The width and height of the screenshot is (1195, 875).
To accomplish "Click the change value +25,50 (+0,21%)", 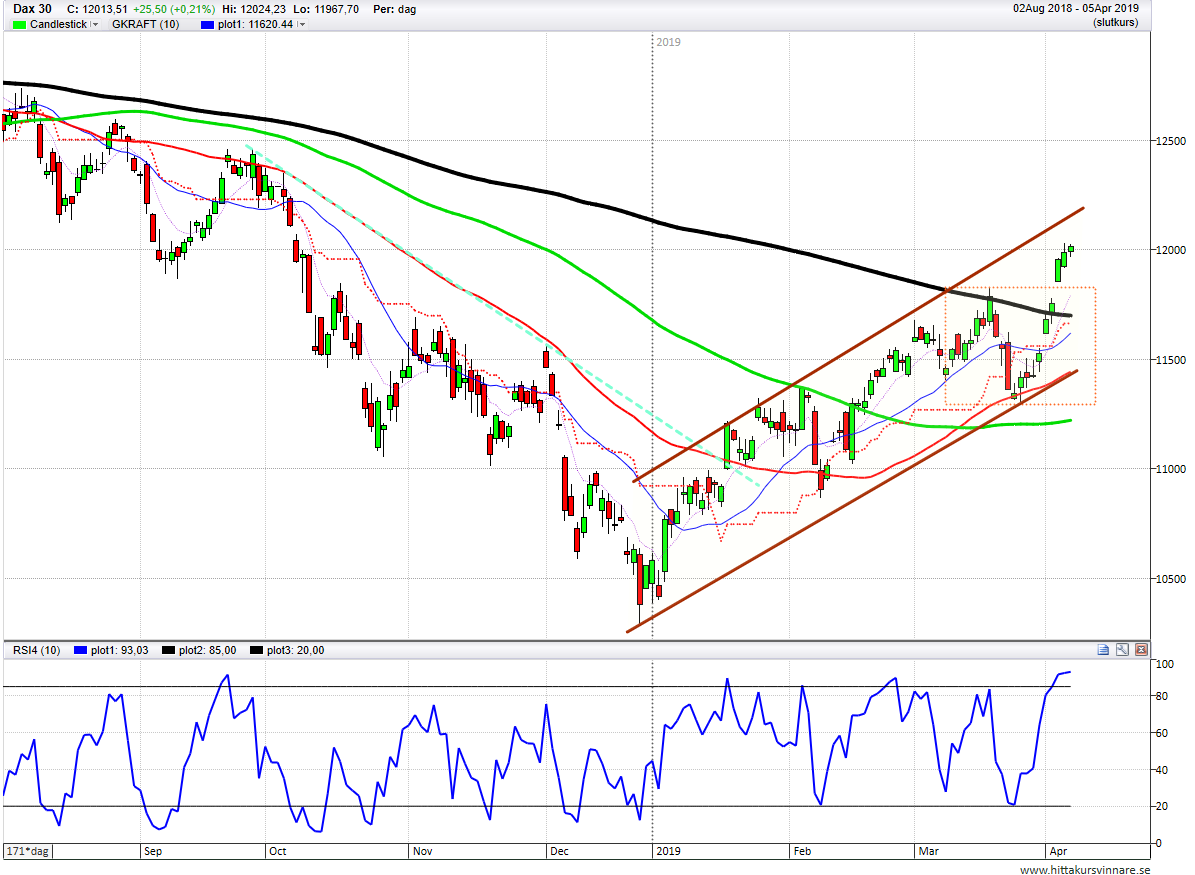I will pos(175,9).
